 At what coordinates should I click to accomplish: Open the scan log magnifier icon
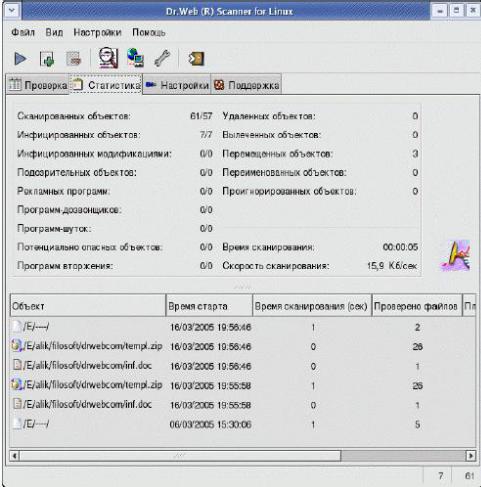[109, 58]
